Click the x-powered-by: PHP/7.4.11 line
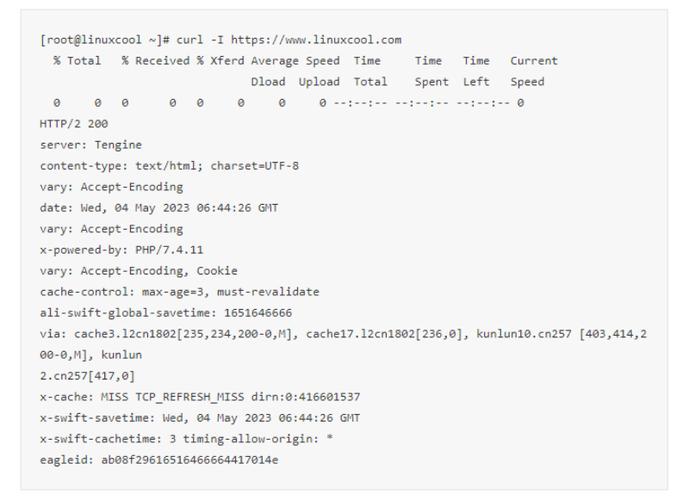The height and width of the screenshot is (500, 682). pos(121,250)
